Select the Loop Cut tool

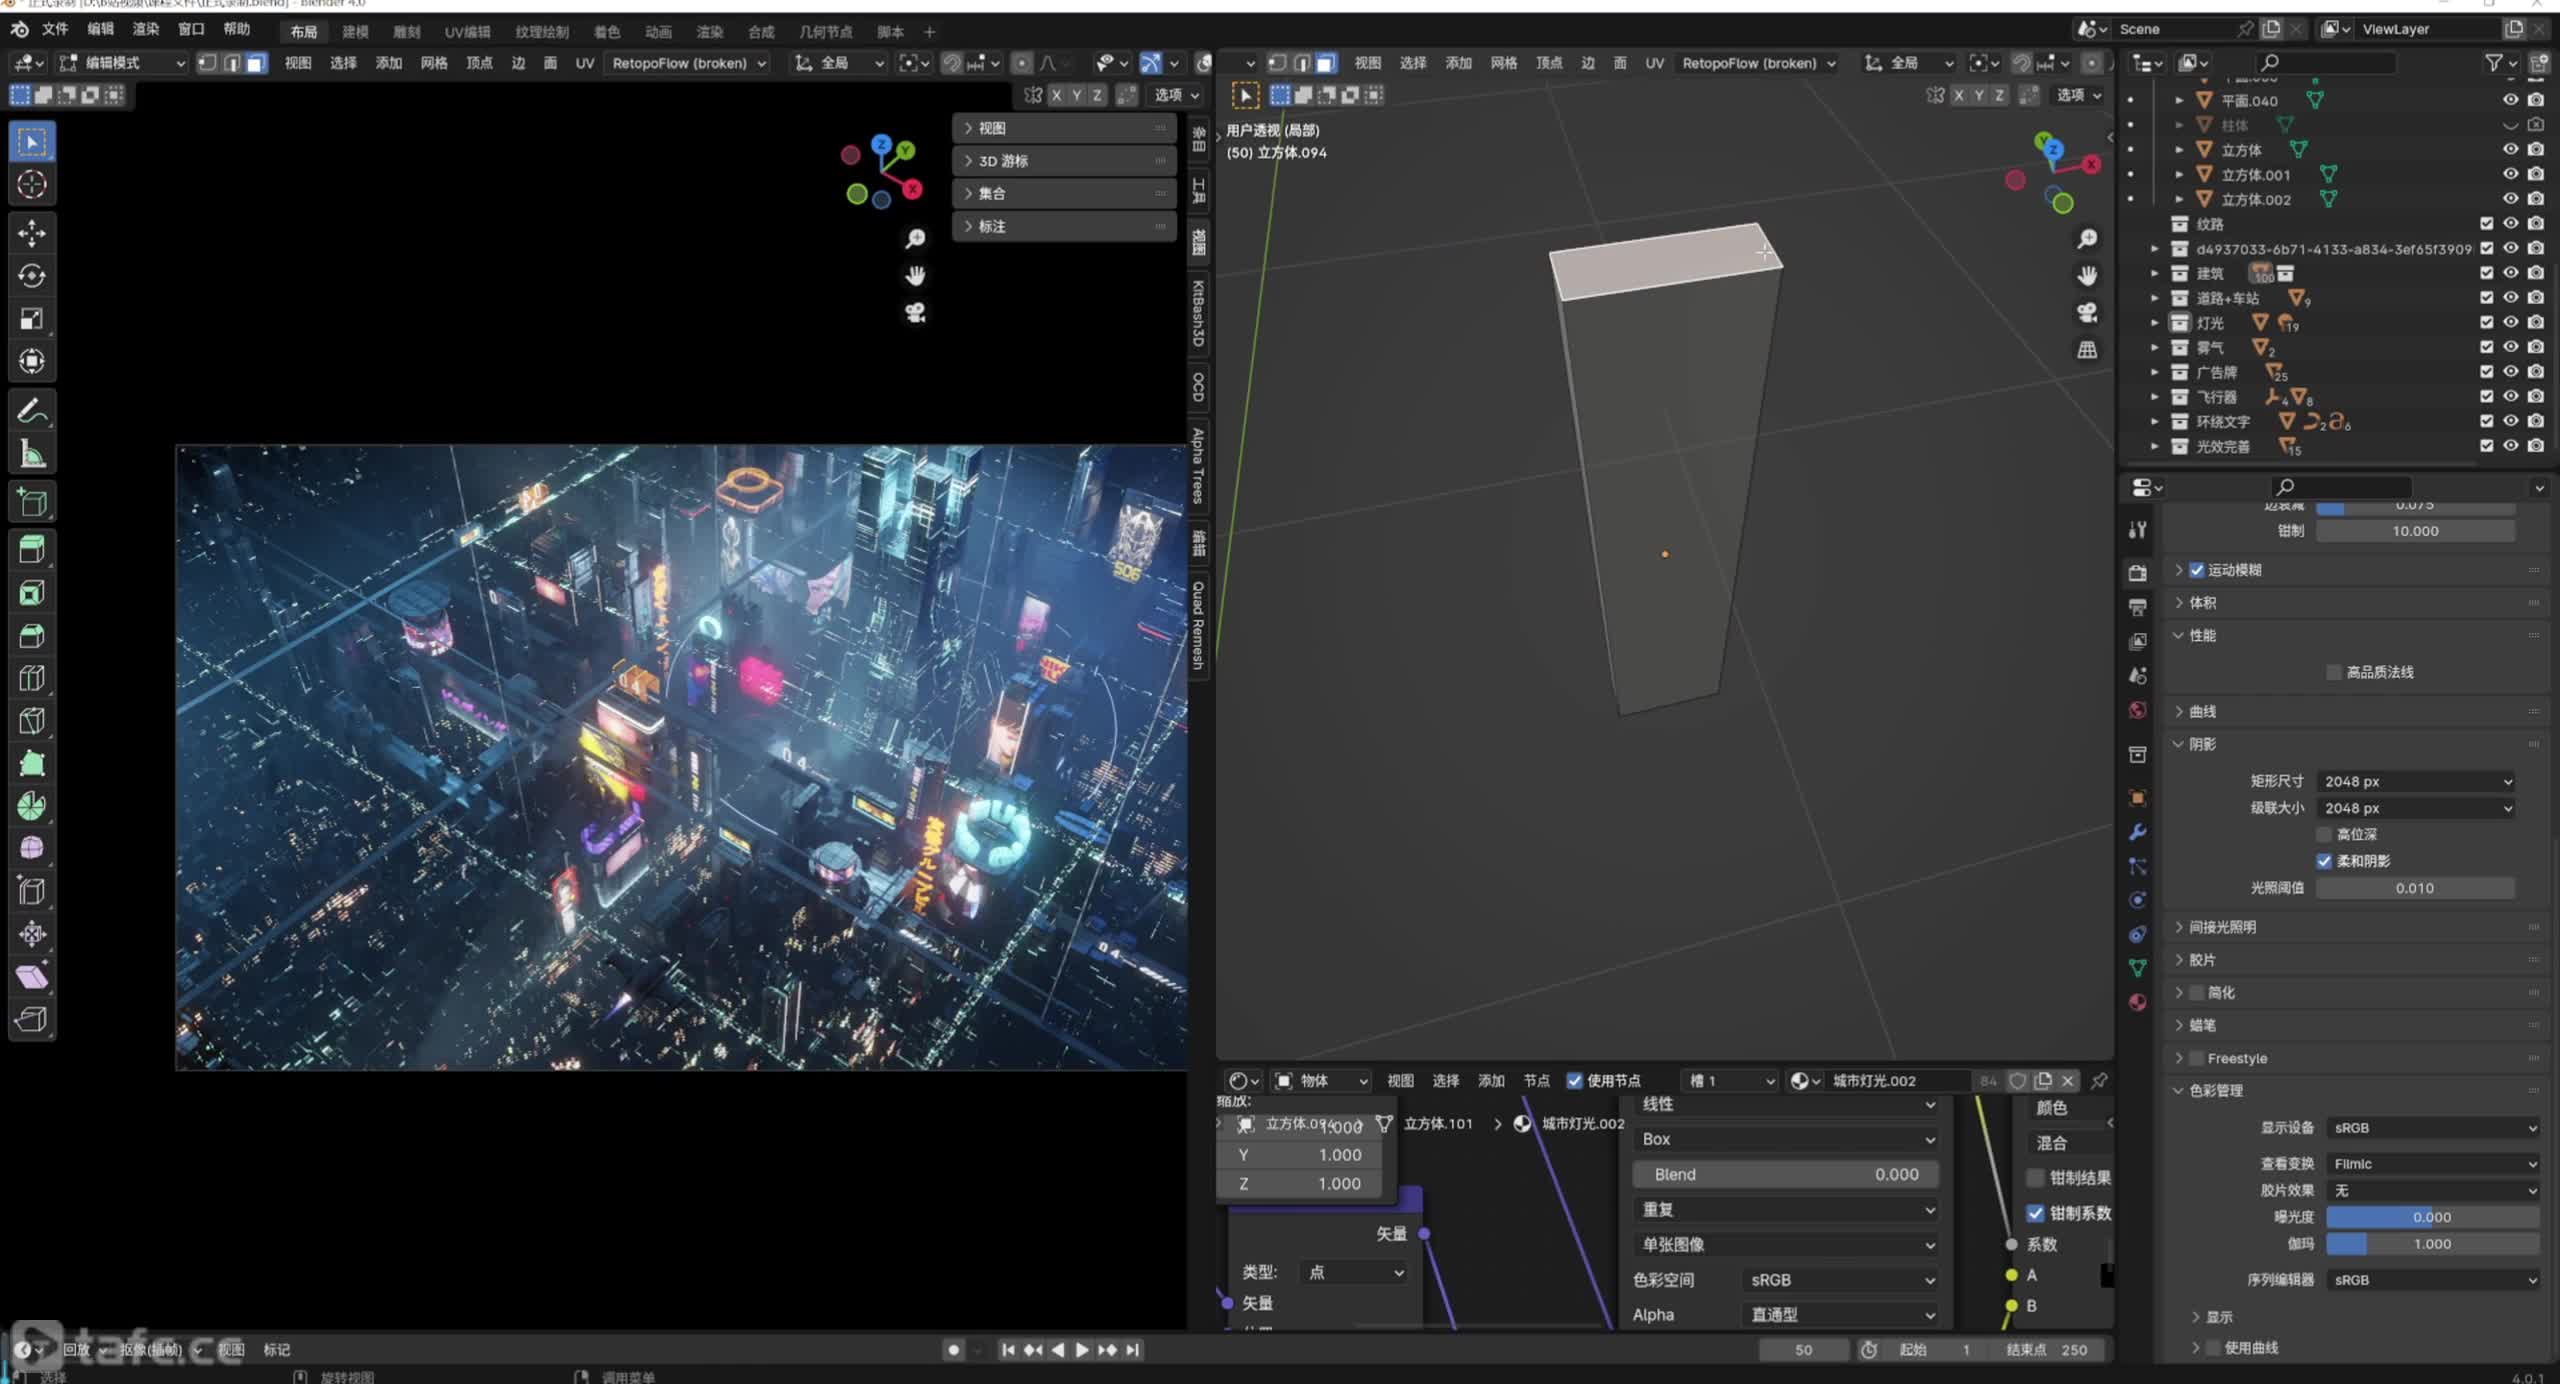click(x=32, y=678)
